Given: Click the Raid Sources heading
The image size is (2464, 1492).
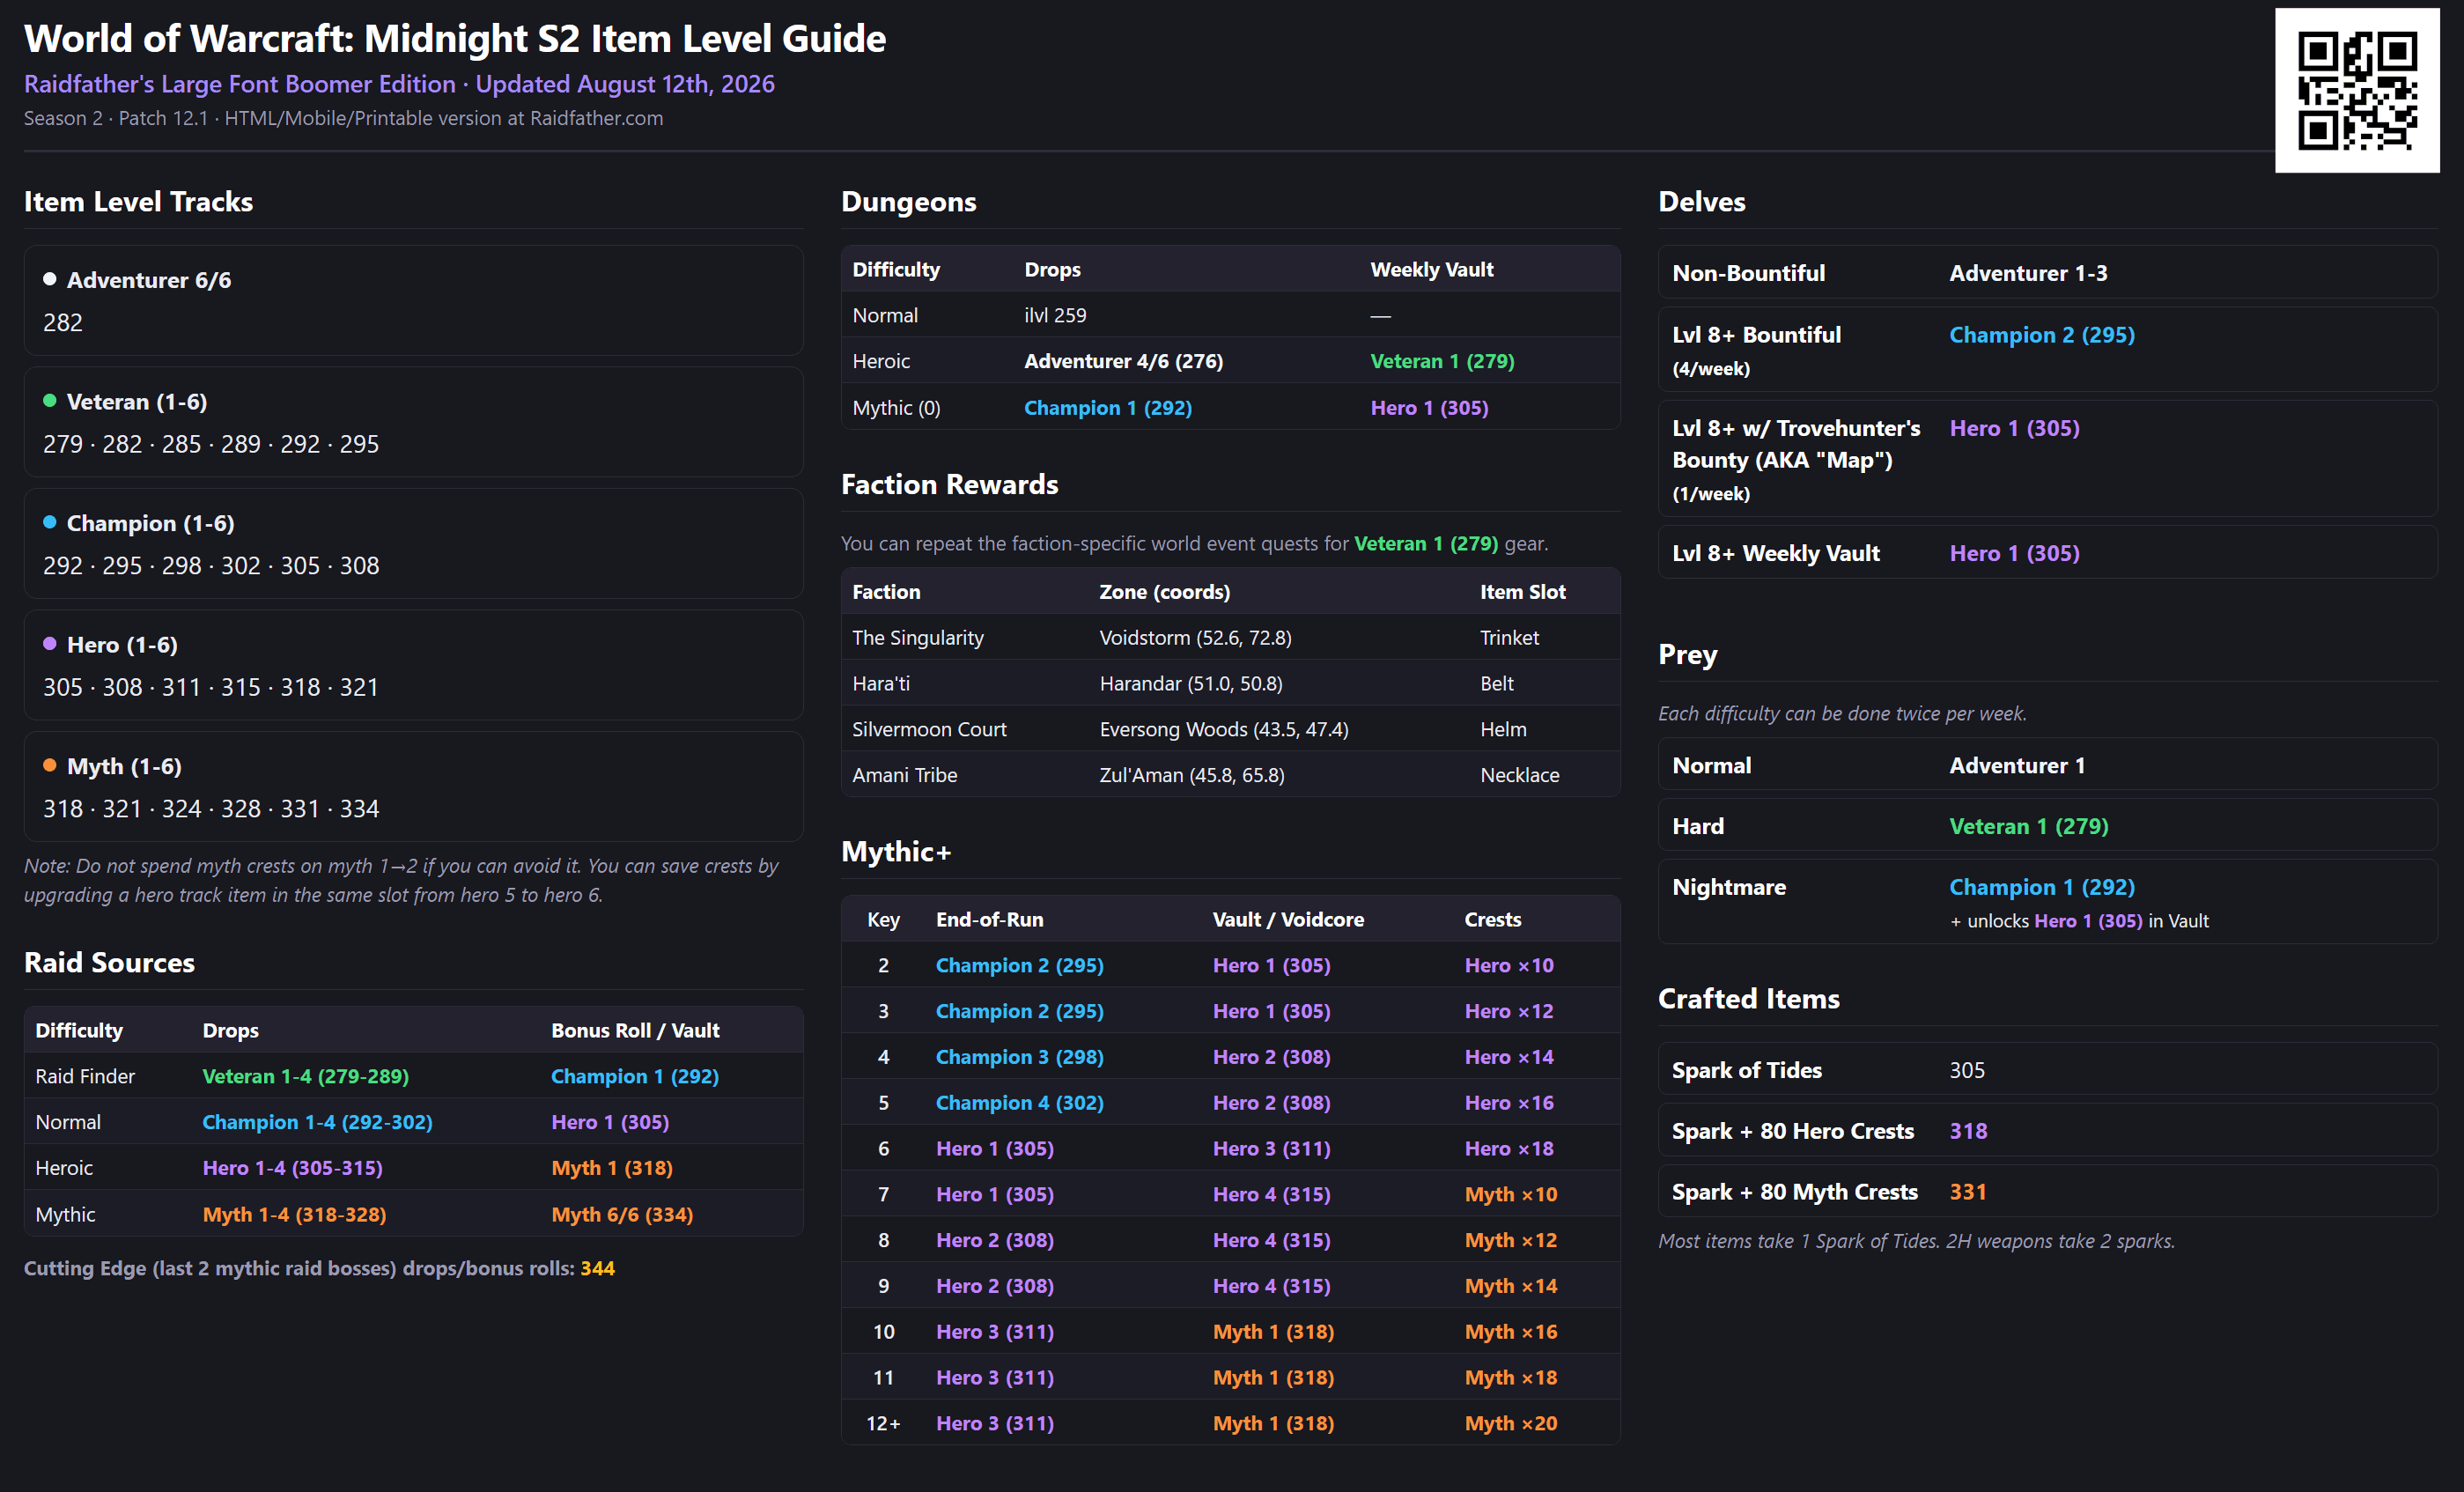Looking at the screenshot, I should pos(109,962).
